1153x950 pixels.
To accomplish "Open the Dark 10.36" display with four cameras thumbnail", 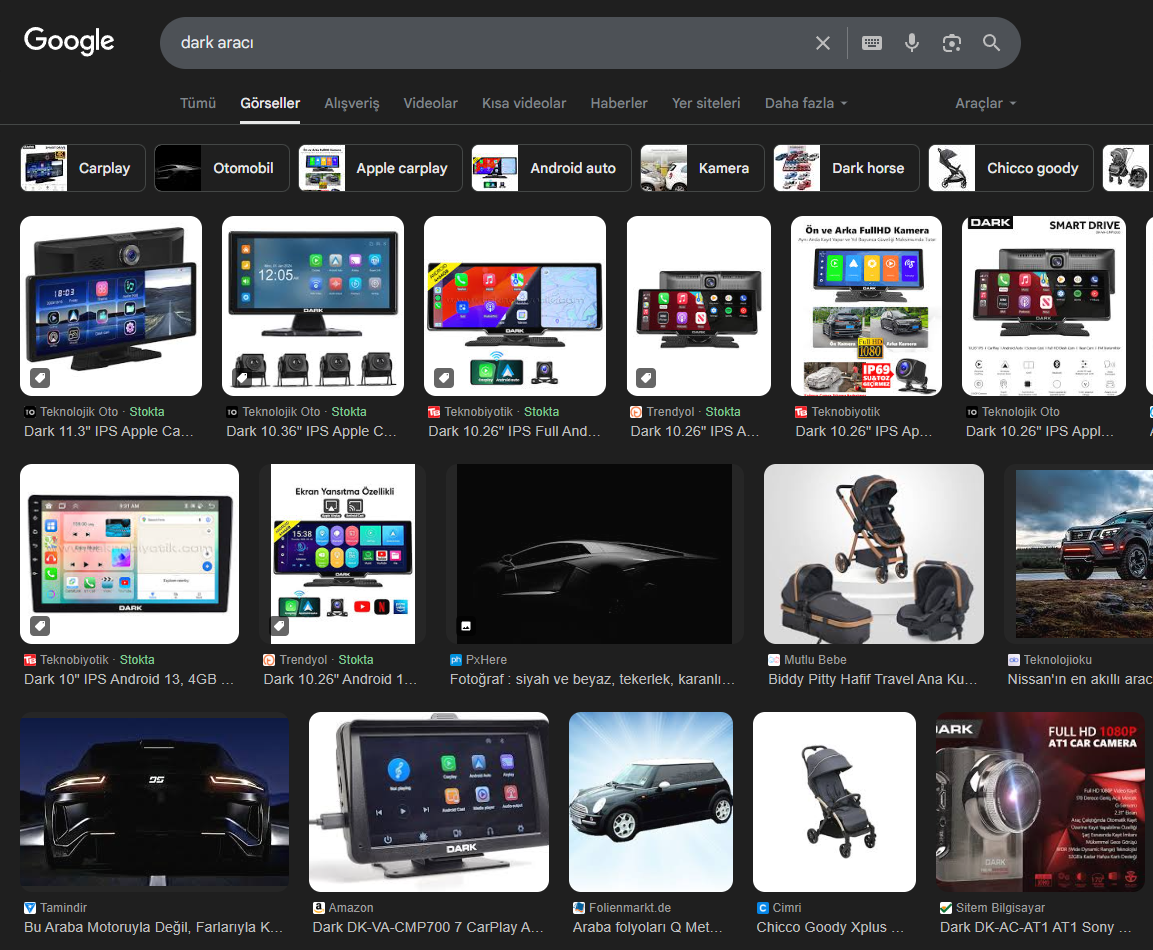I will 313,306.
